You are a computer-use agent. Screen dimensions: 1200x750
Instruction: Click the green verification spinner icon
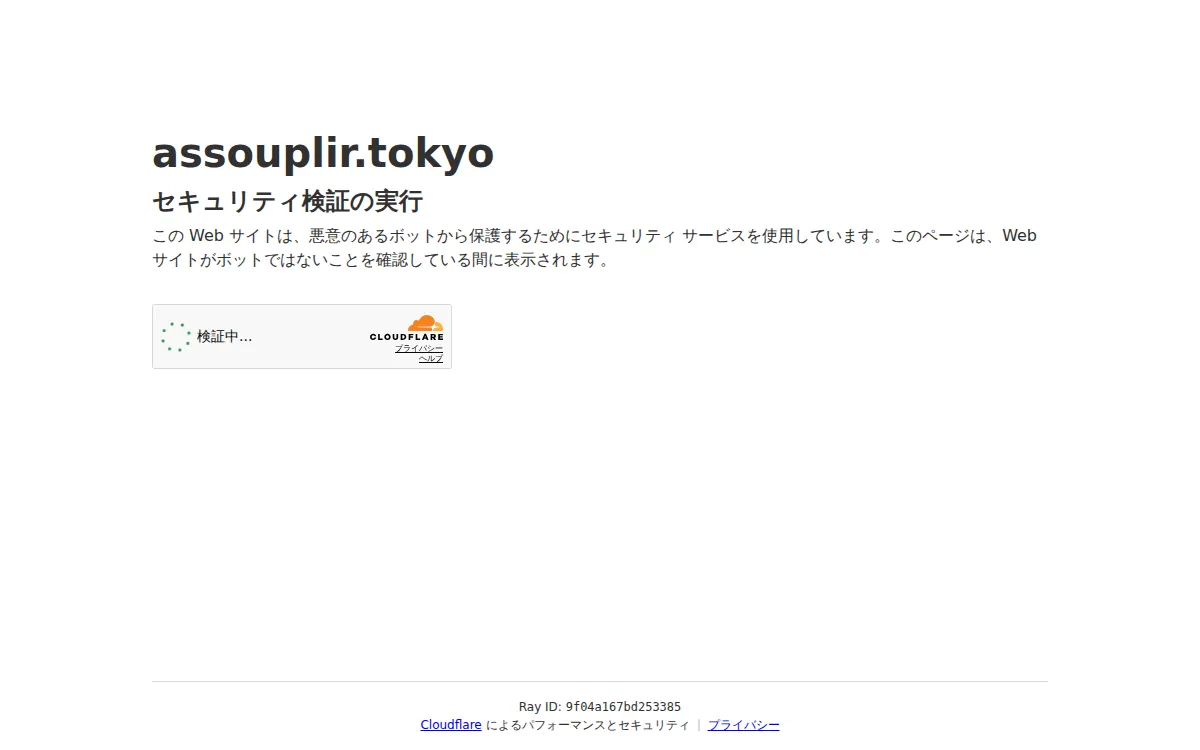pos(176,337)
